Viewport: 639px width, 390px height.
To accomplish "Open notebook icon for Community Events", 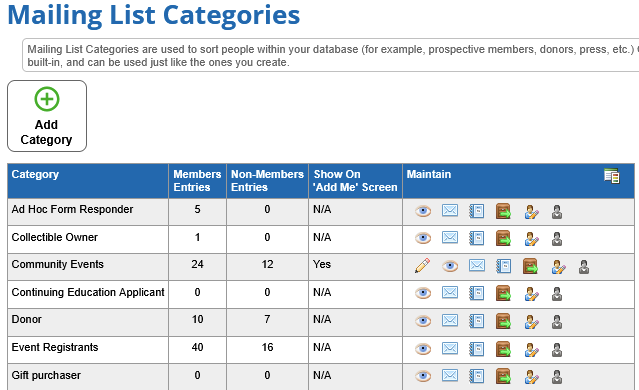I will point(503,267).
